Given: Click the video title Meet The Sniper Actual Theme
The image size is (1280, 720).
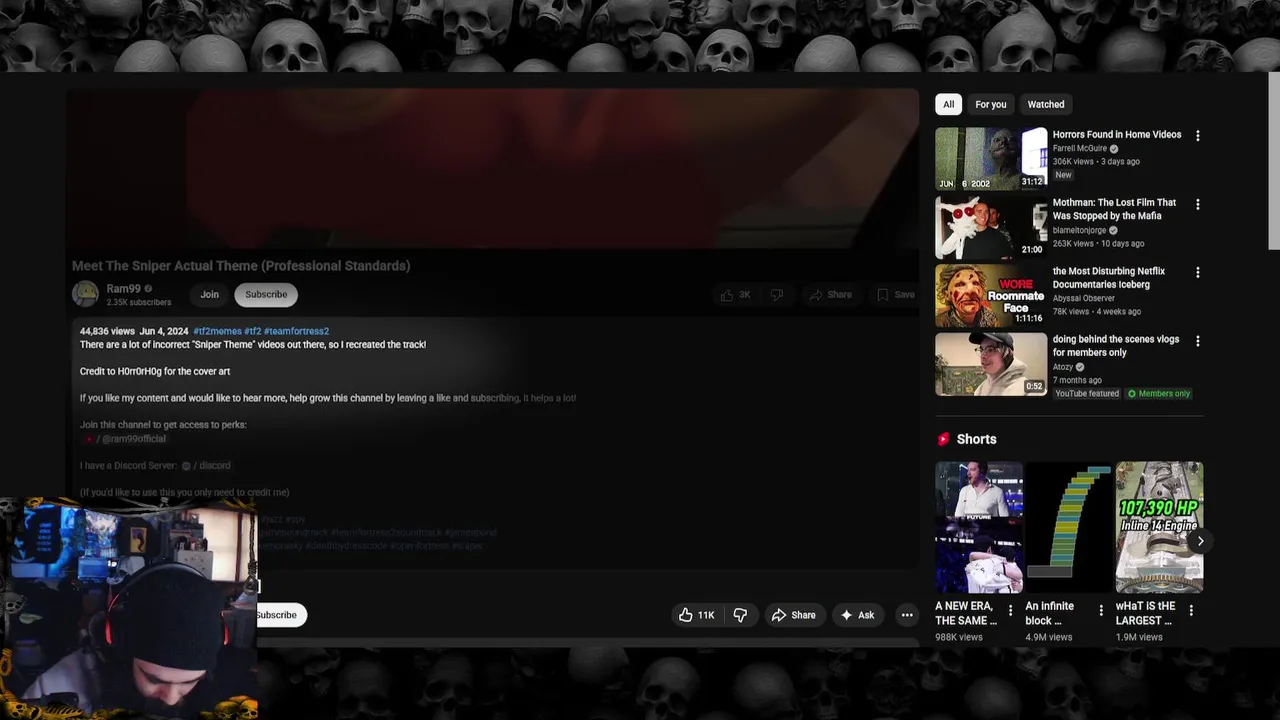Looking at the screenshot, I should [x=241, y=266].
